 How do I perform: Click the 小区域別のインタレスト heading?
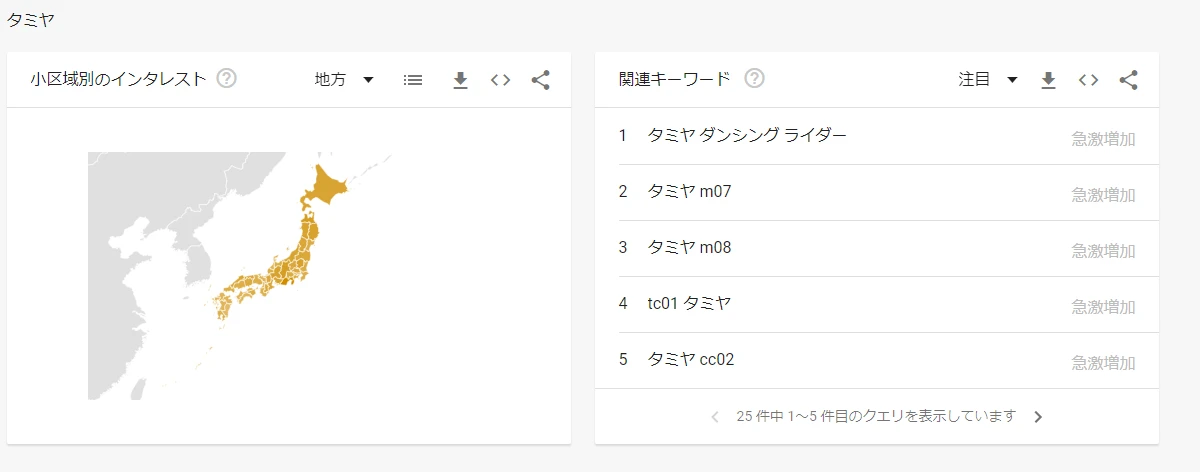point(119,79)
